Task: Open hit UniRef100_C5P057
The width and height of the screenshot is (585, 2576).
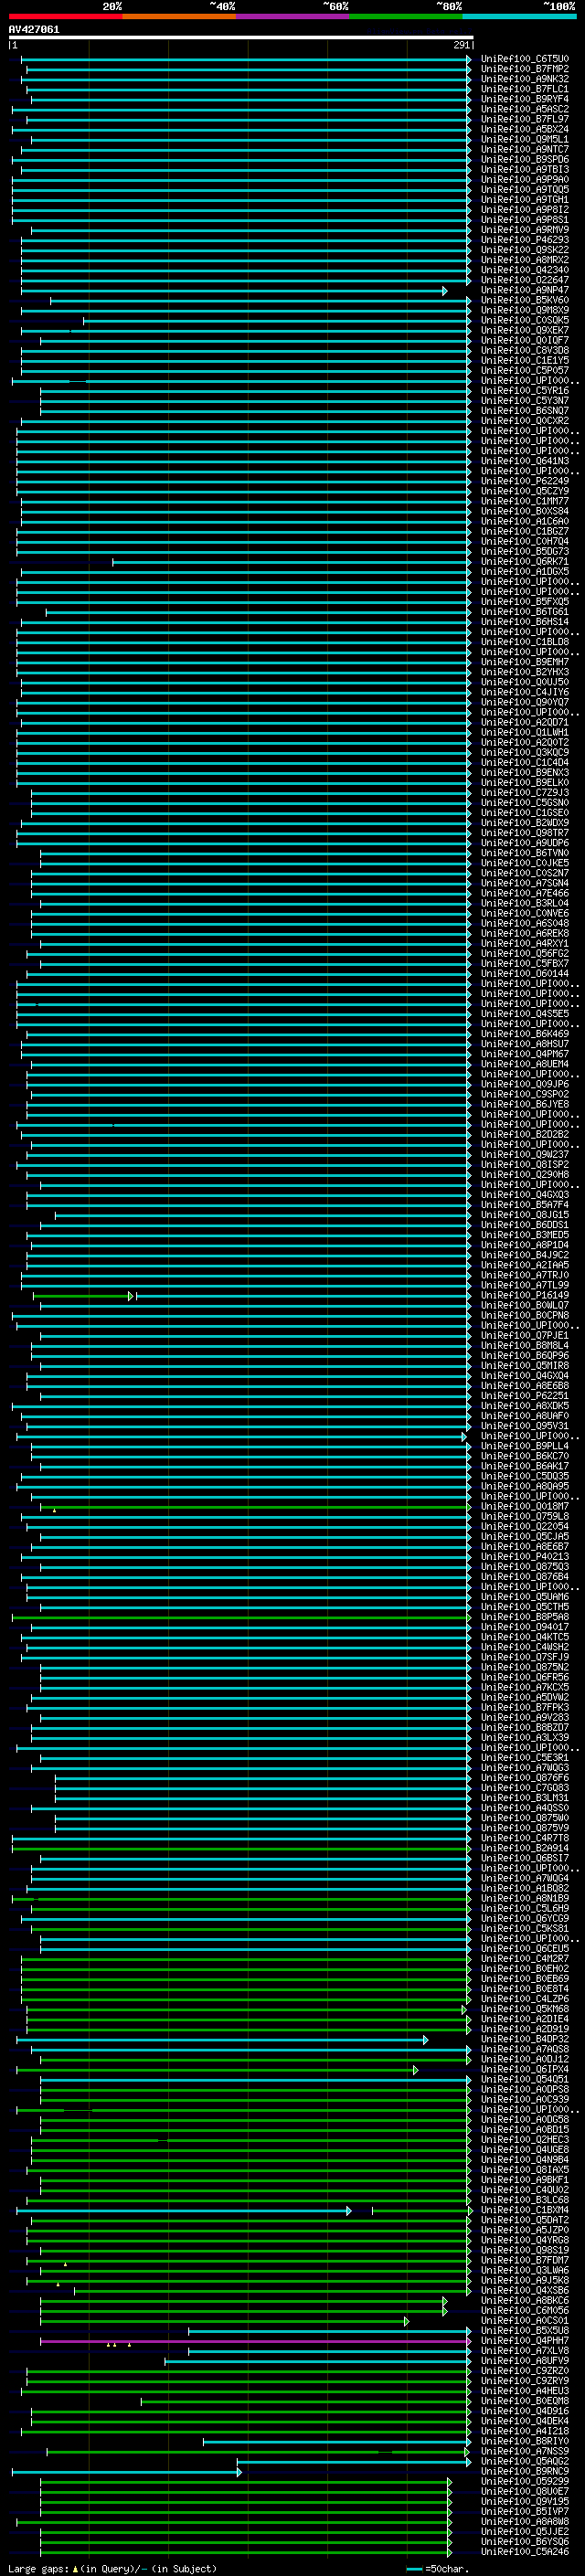Action: tap(525, 370)
